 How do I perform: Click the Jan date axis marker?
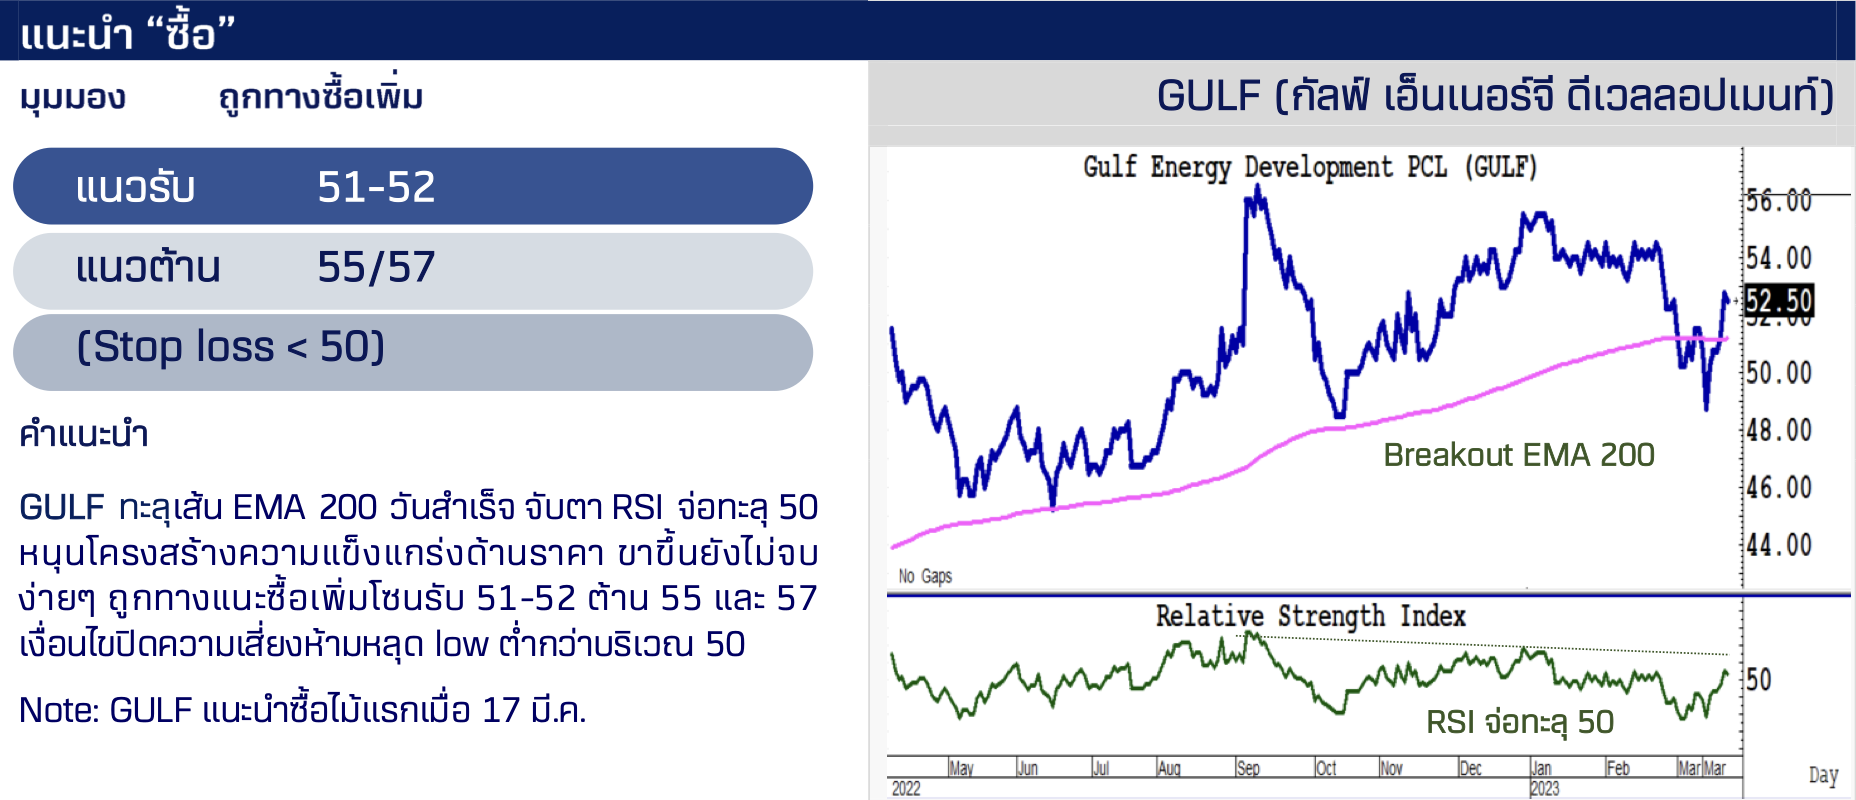(1541, 768)
